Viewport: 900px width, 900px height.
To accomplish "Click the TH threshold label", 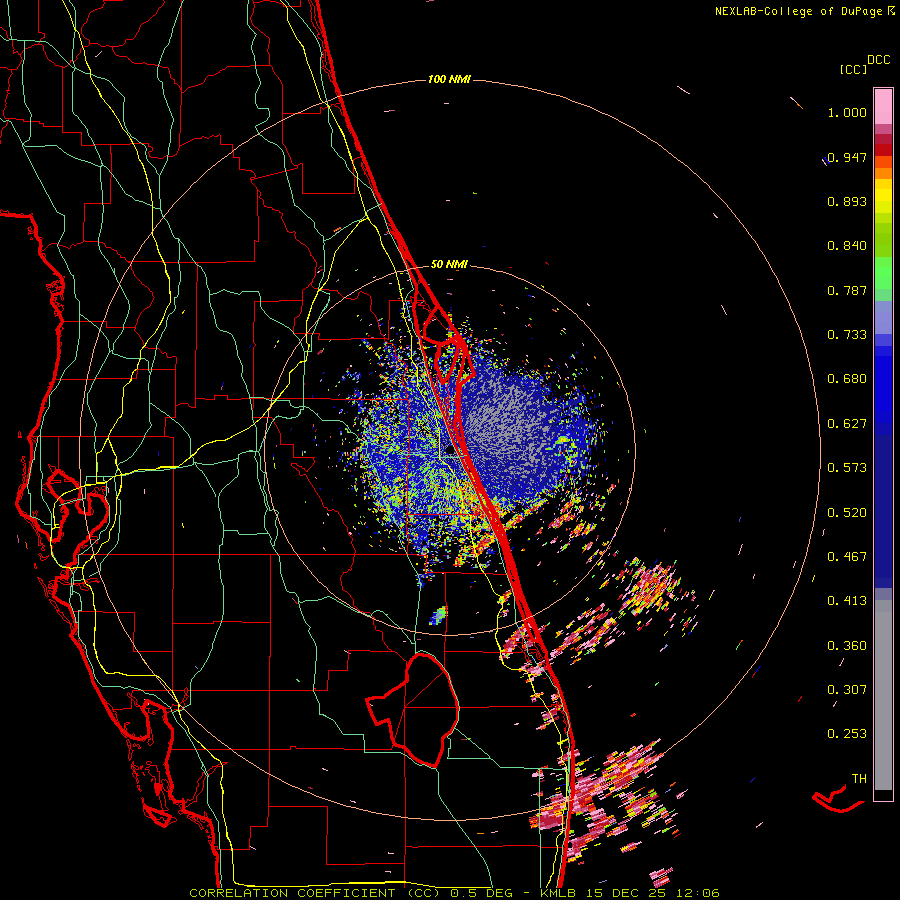I will coord(859,779).
